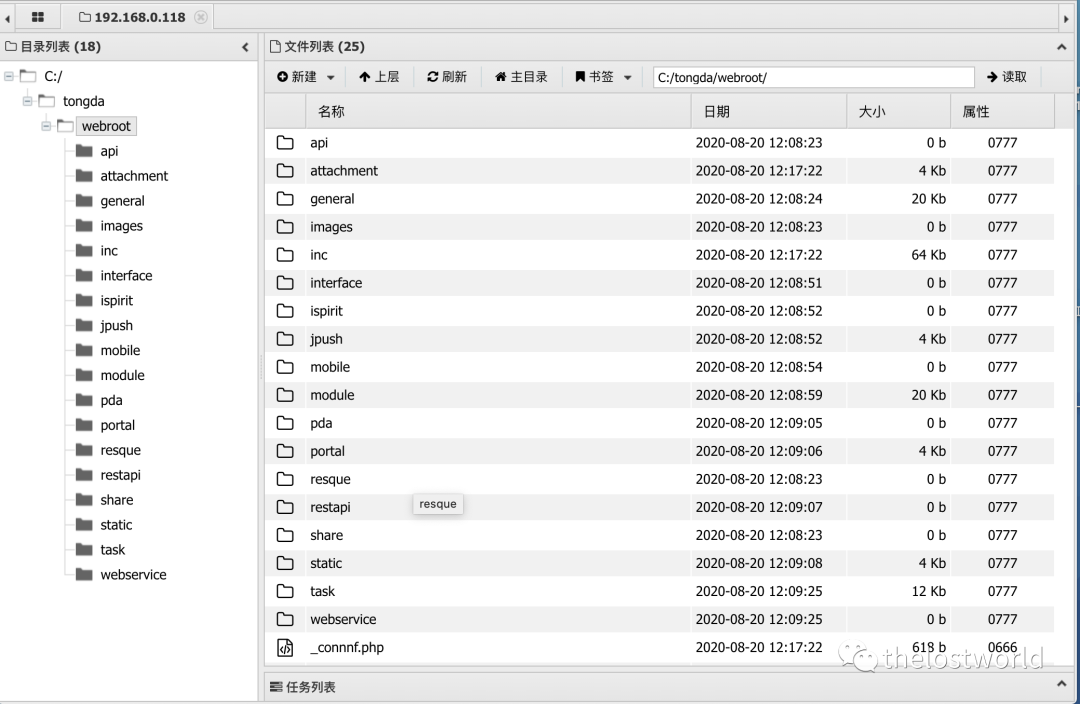Close the 192.168.0.118 tab
Image resolution: width=1080 pixels, height=704 pixels.
click(x=200, y=17)
